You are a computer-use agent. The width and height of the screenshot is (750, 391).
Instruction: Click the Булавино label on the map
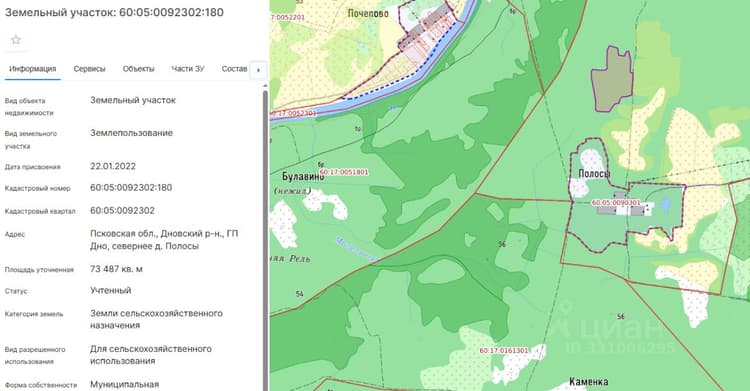pos(303,177)
